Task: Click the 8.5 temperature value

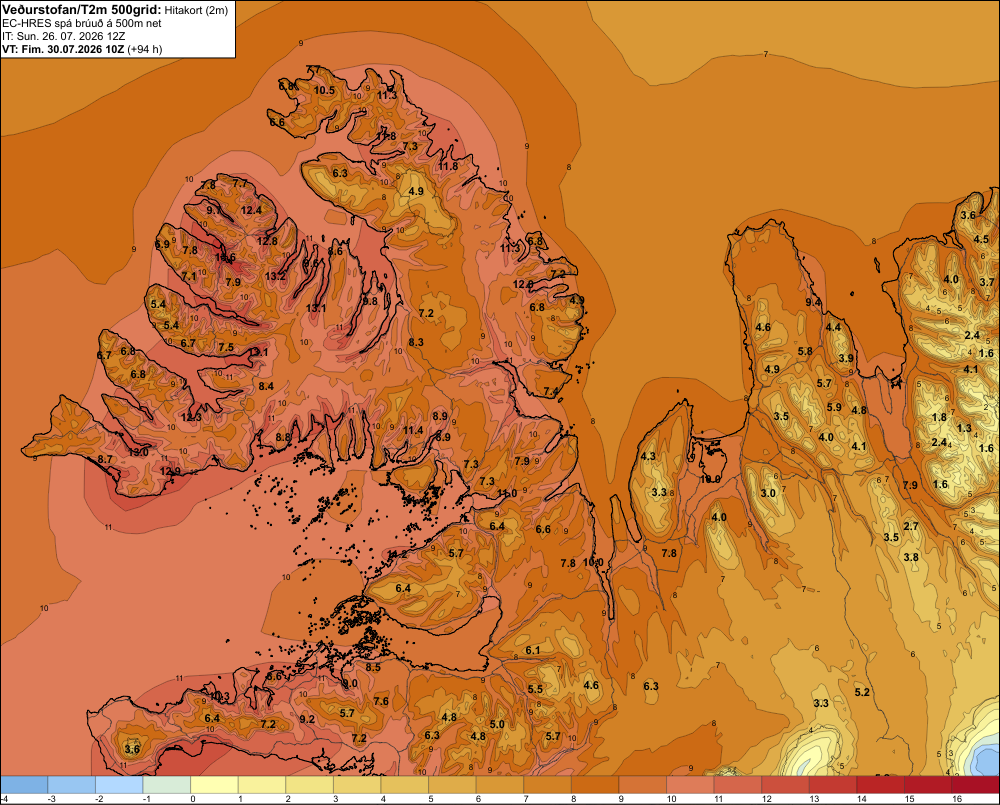Action: pyautogui.click(x=372, y=667)
